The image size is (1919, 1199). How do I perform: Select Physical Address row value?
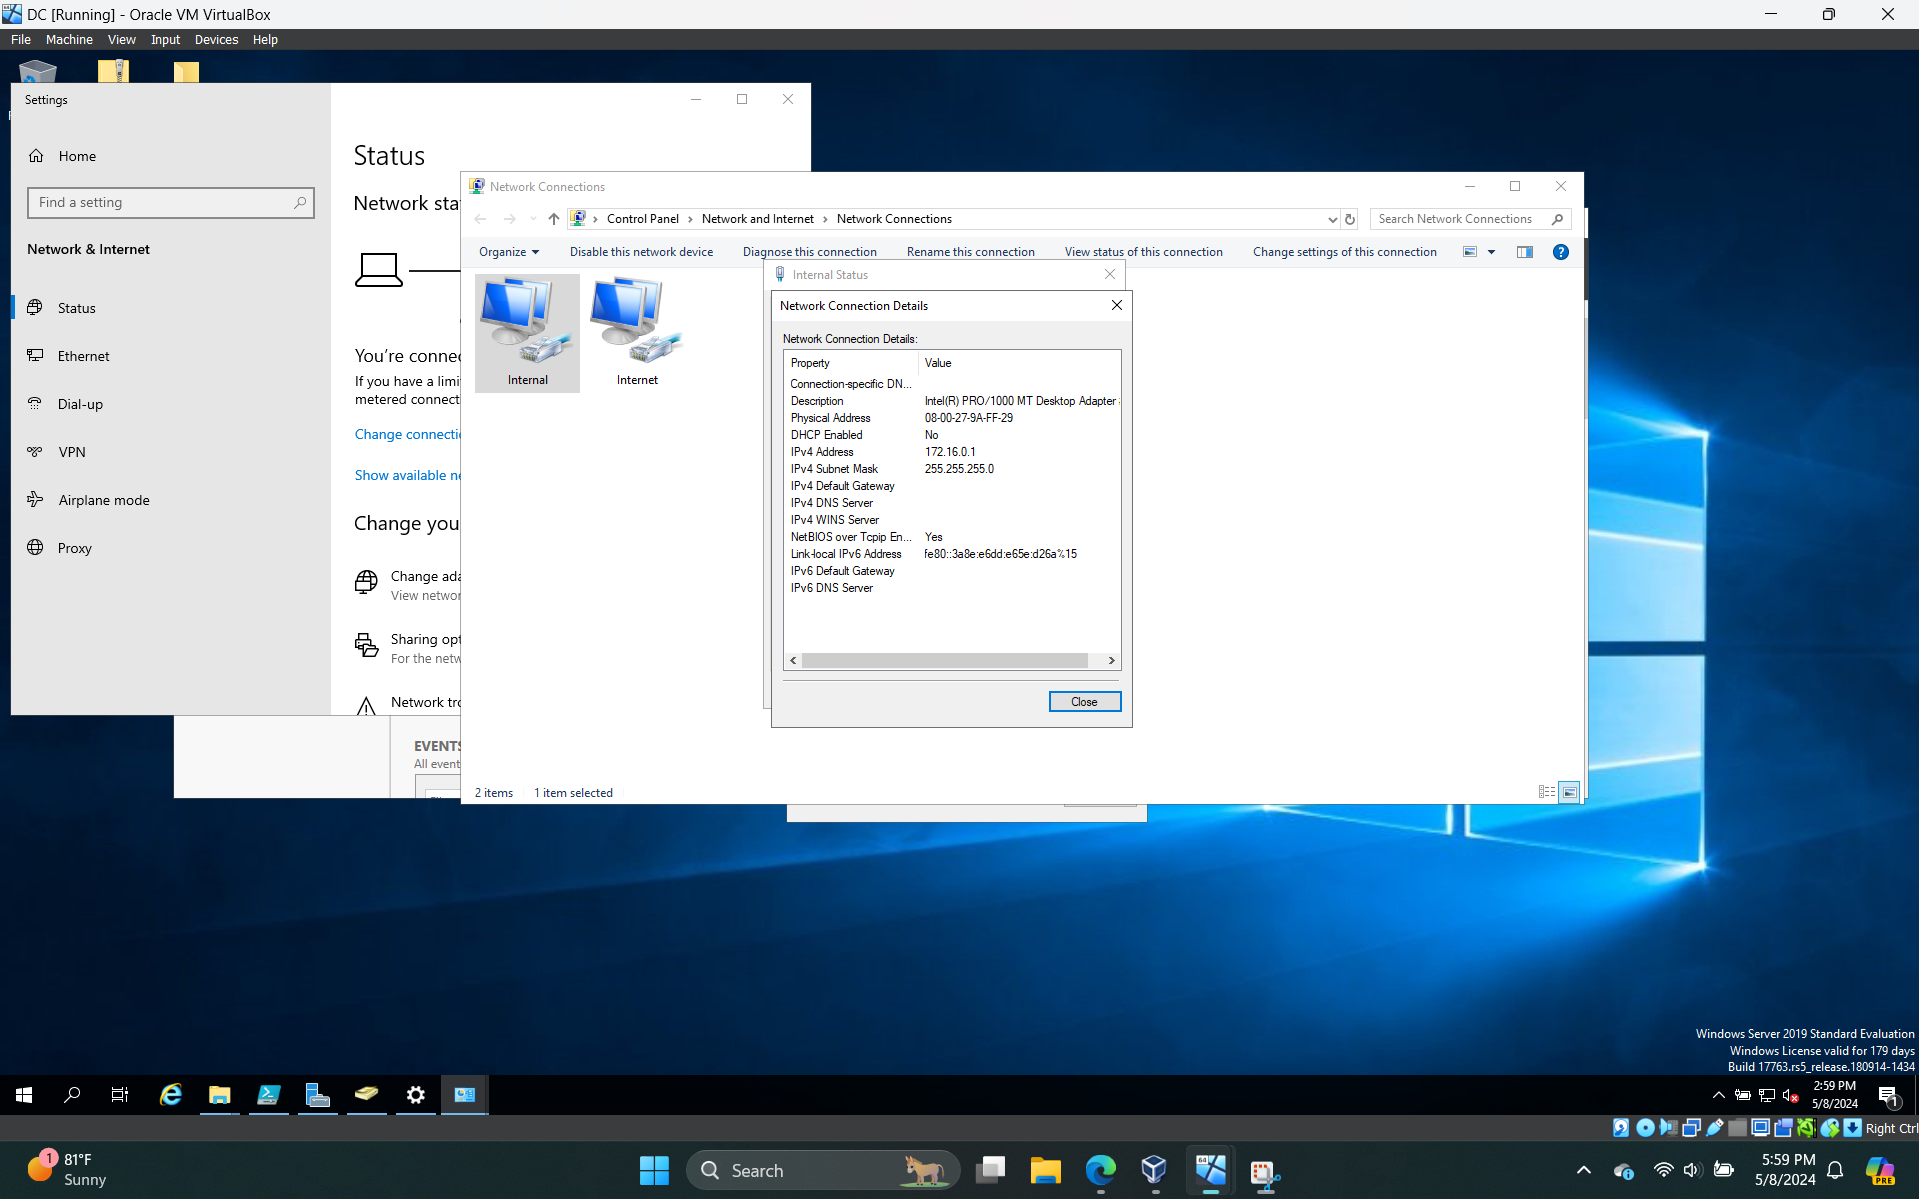point(968,418)
